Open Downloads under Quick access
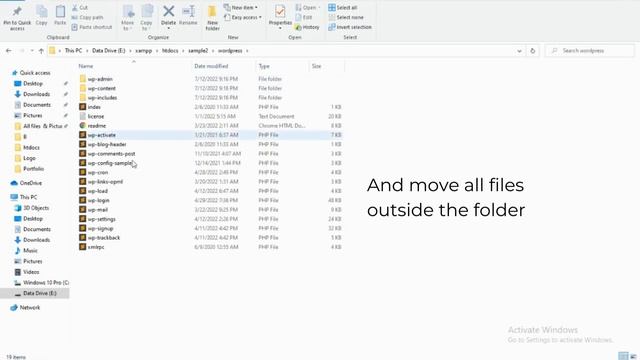 coord(36,94)
